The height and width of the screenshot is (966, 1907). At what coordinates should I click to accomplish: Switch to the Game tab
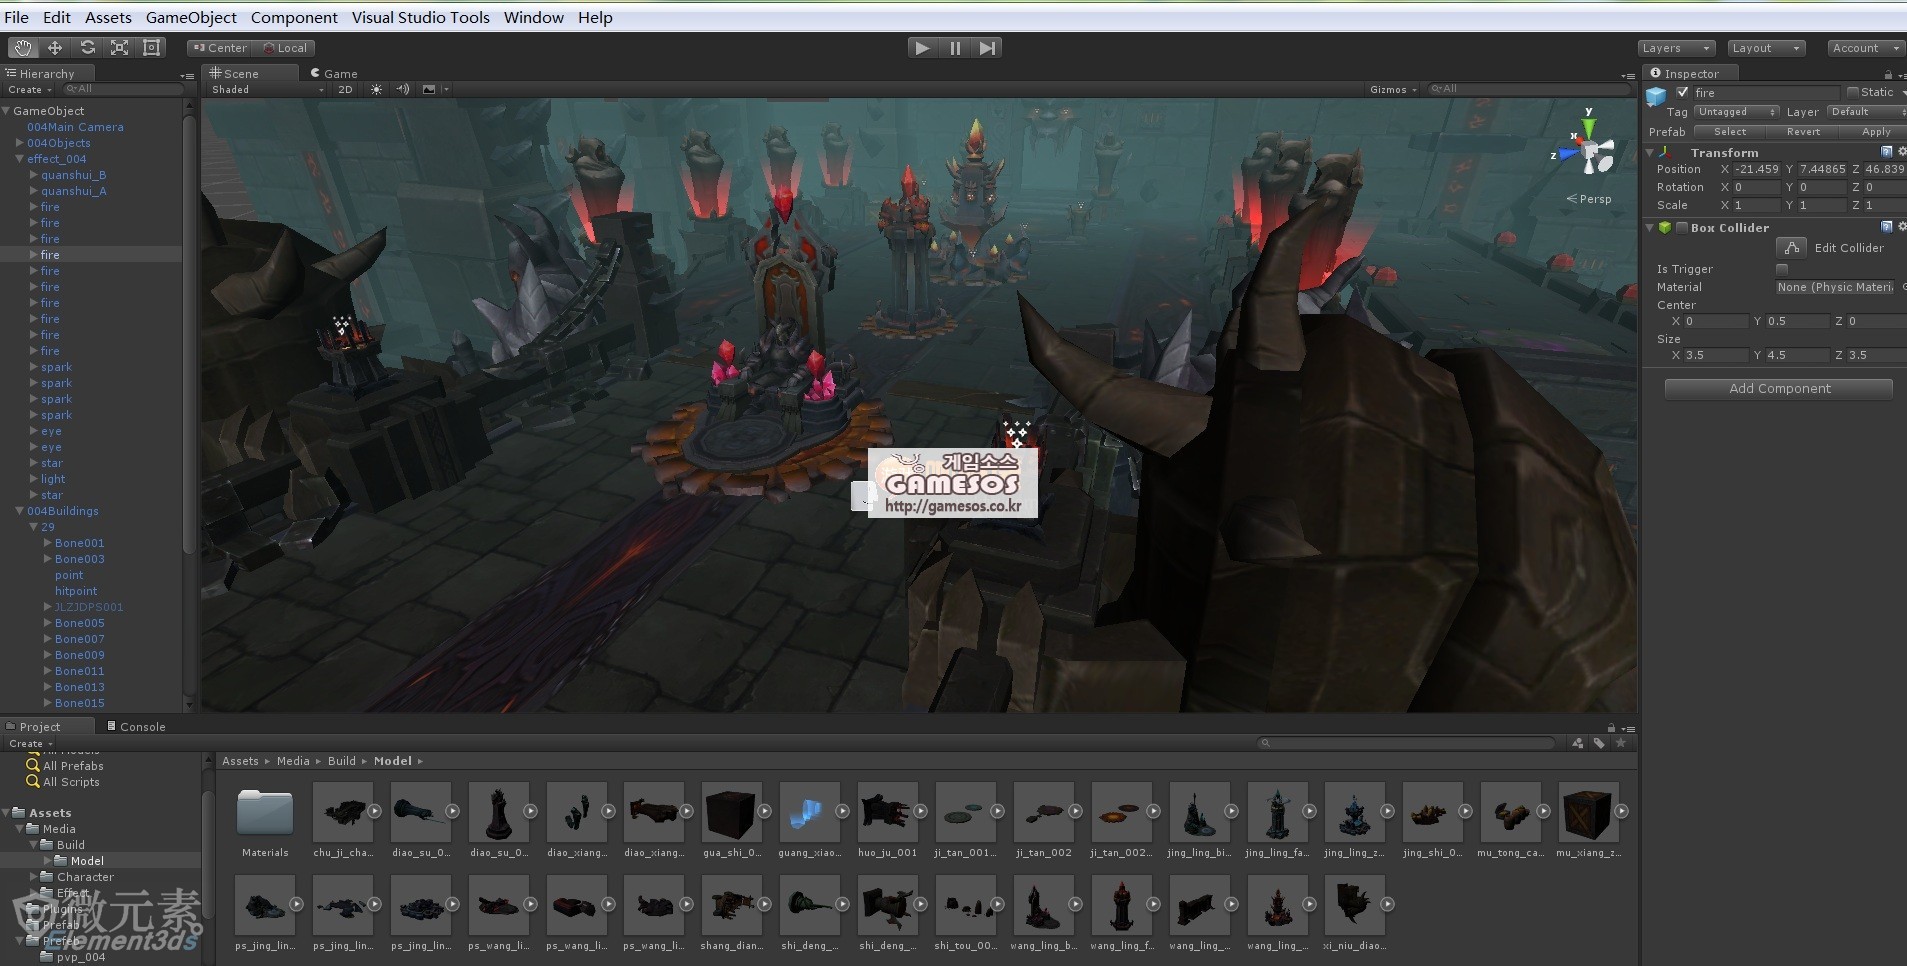click(x=334, y=73)
